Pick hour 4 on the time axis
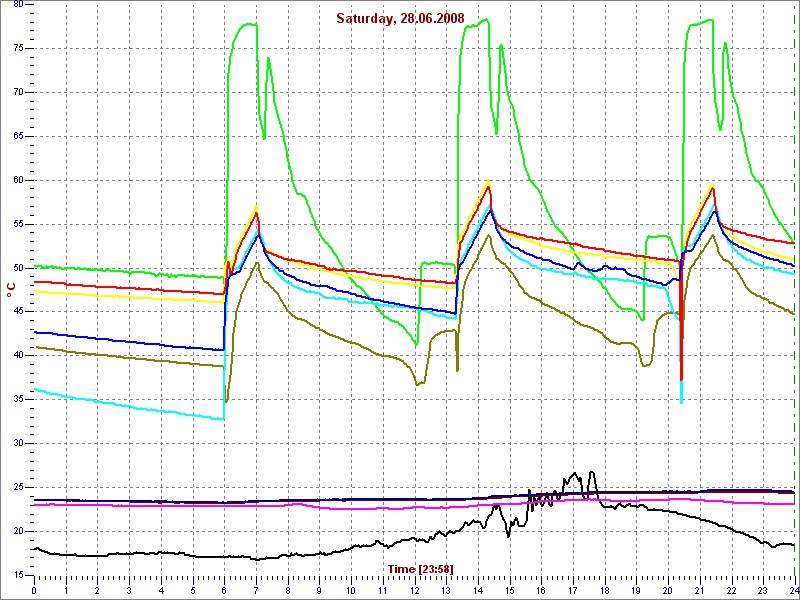The height and width of the screenshot is (600, 800). pos(161,590)
